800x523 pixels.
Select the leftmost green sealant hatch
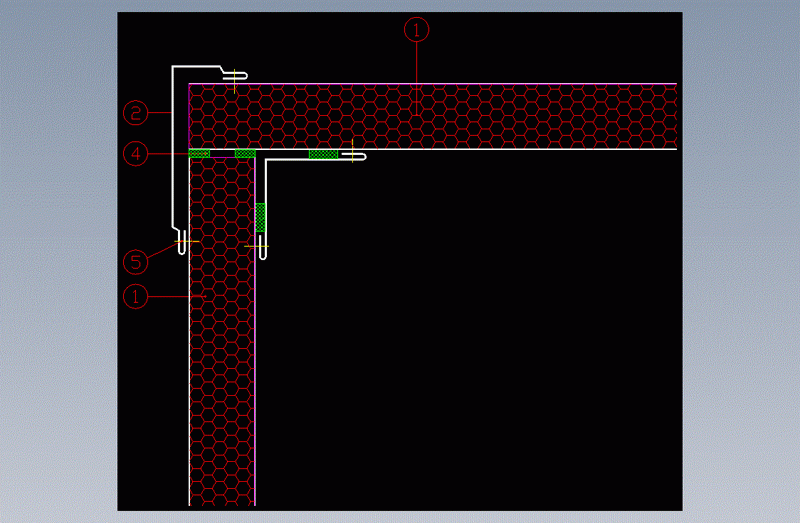[x=199, y=154]
